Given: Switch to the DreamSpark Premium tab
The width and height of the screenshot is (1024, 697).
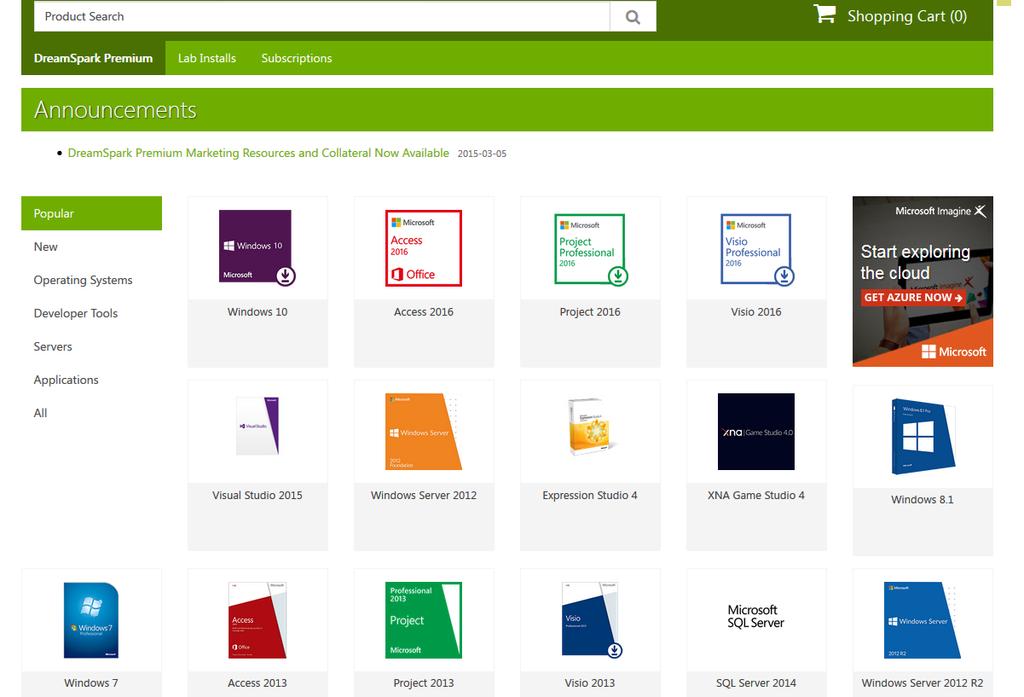Looking at the screenshot, I should tap(93, 58).
